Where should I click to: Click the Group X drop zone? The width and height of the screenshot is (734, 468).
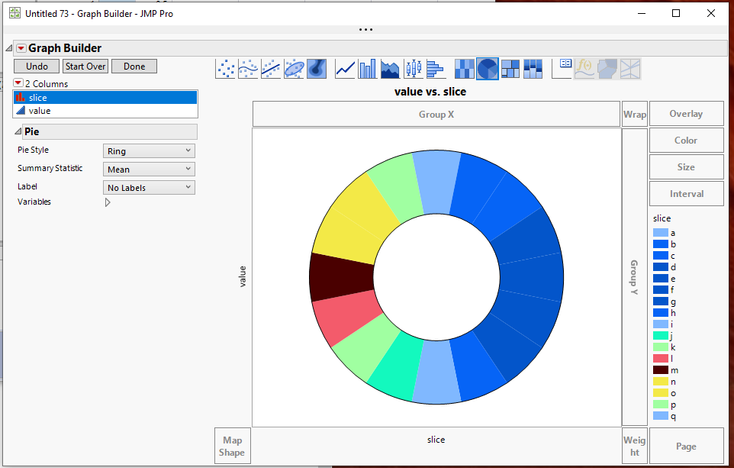[436, 114]
